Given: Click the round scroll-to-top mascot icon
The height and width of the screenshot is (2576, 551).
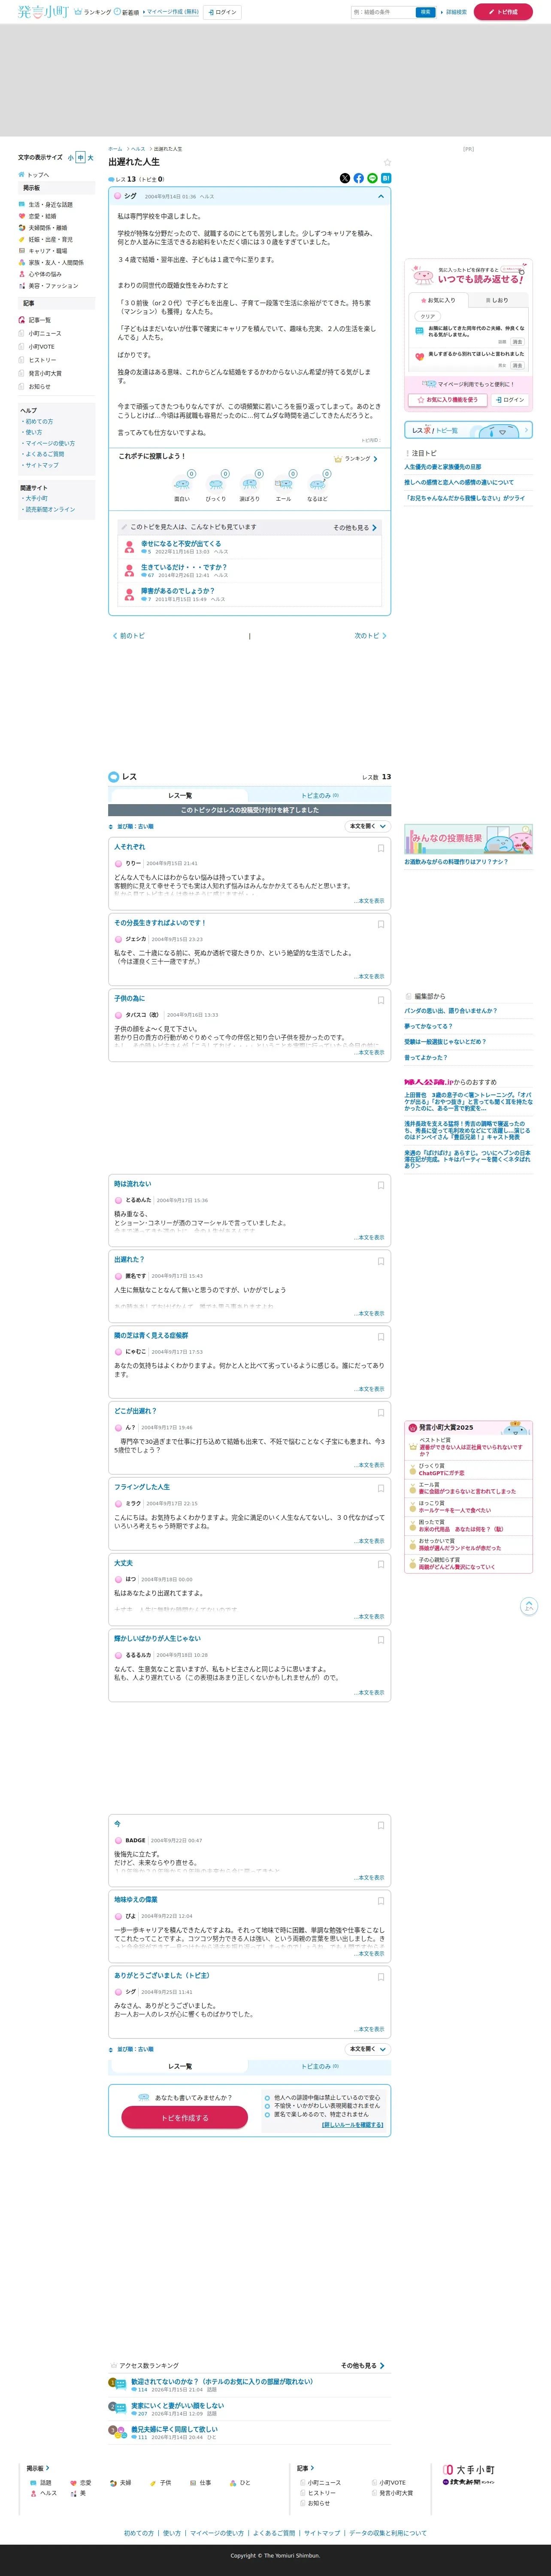Looking at the screenshot, I should click(529, 1606).
